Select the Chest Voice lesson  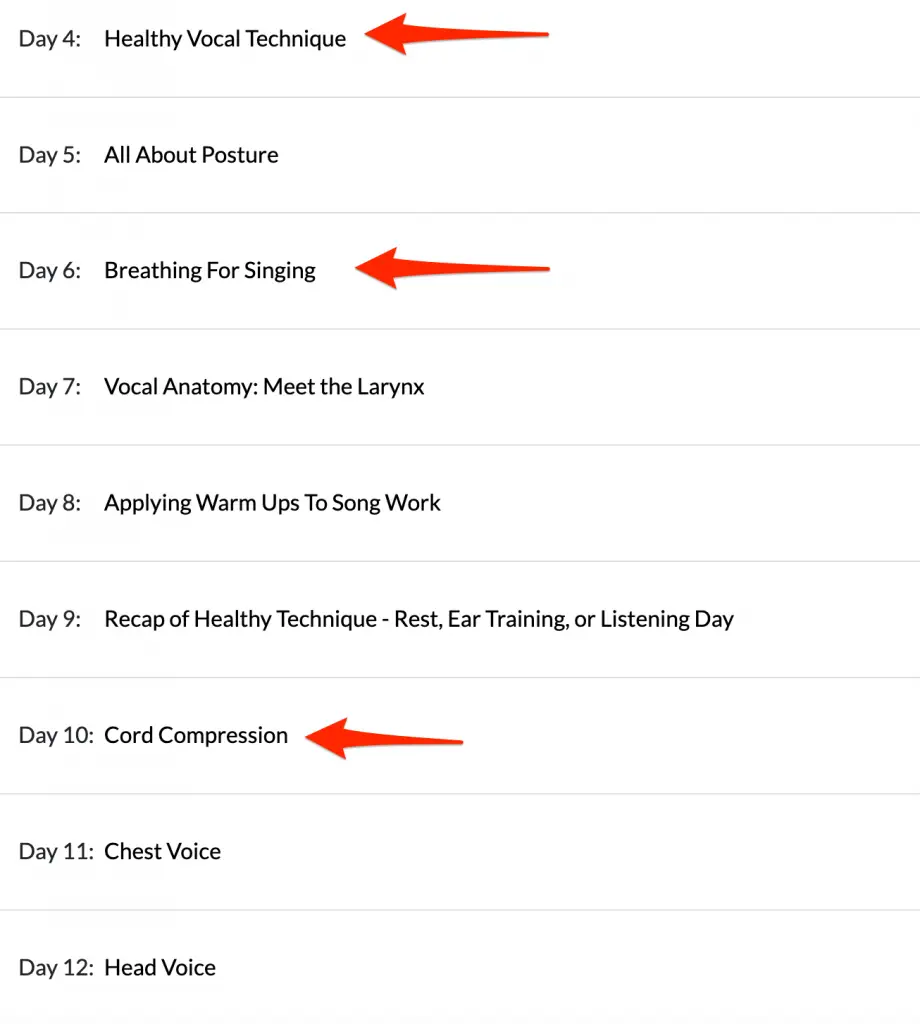[163, 852]
